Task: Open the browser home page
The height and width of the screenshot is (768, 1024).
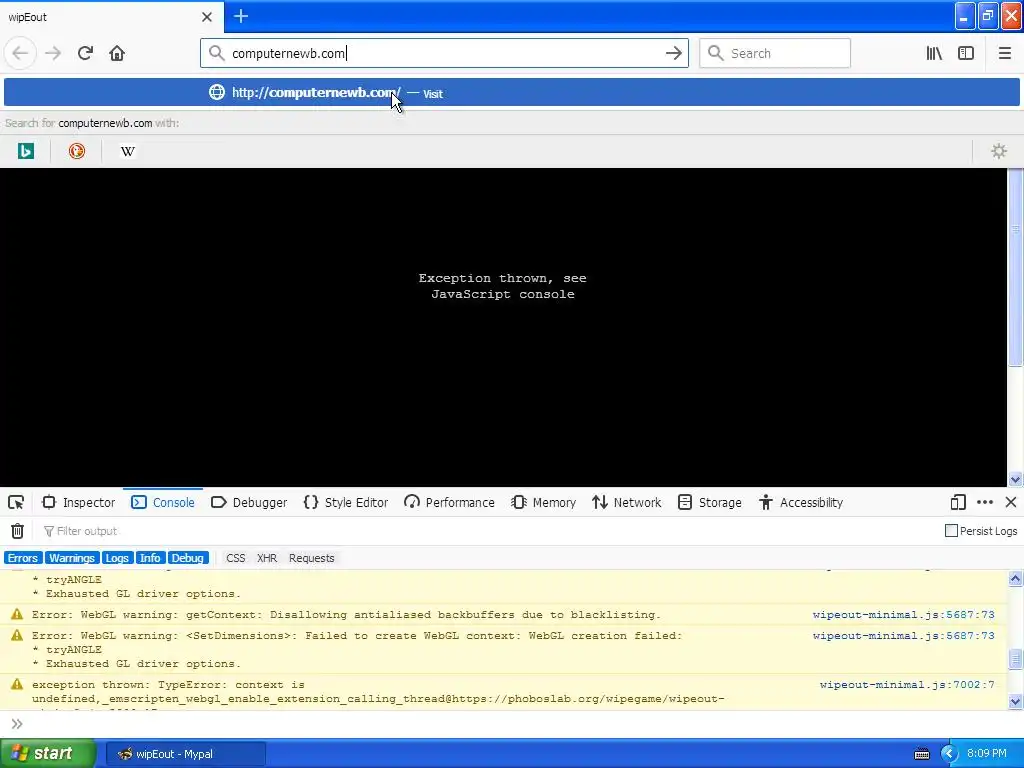Action: [117, 54]
